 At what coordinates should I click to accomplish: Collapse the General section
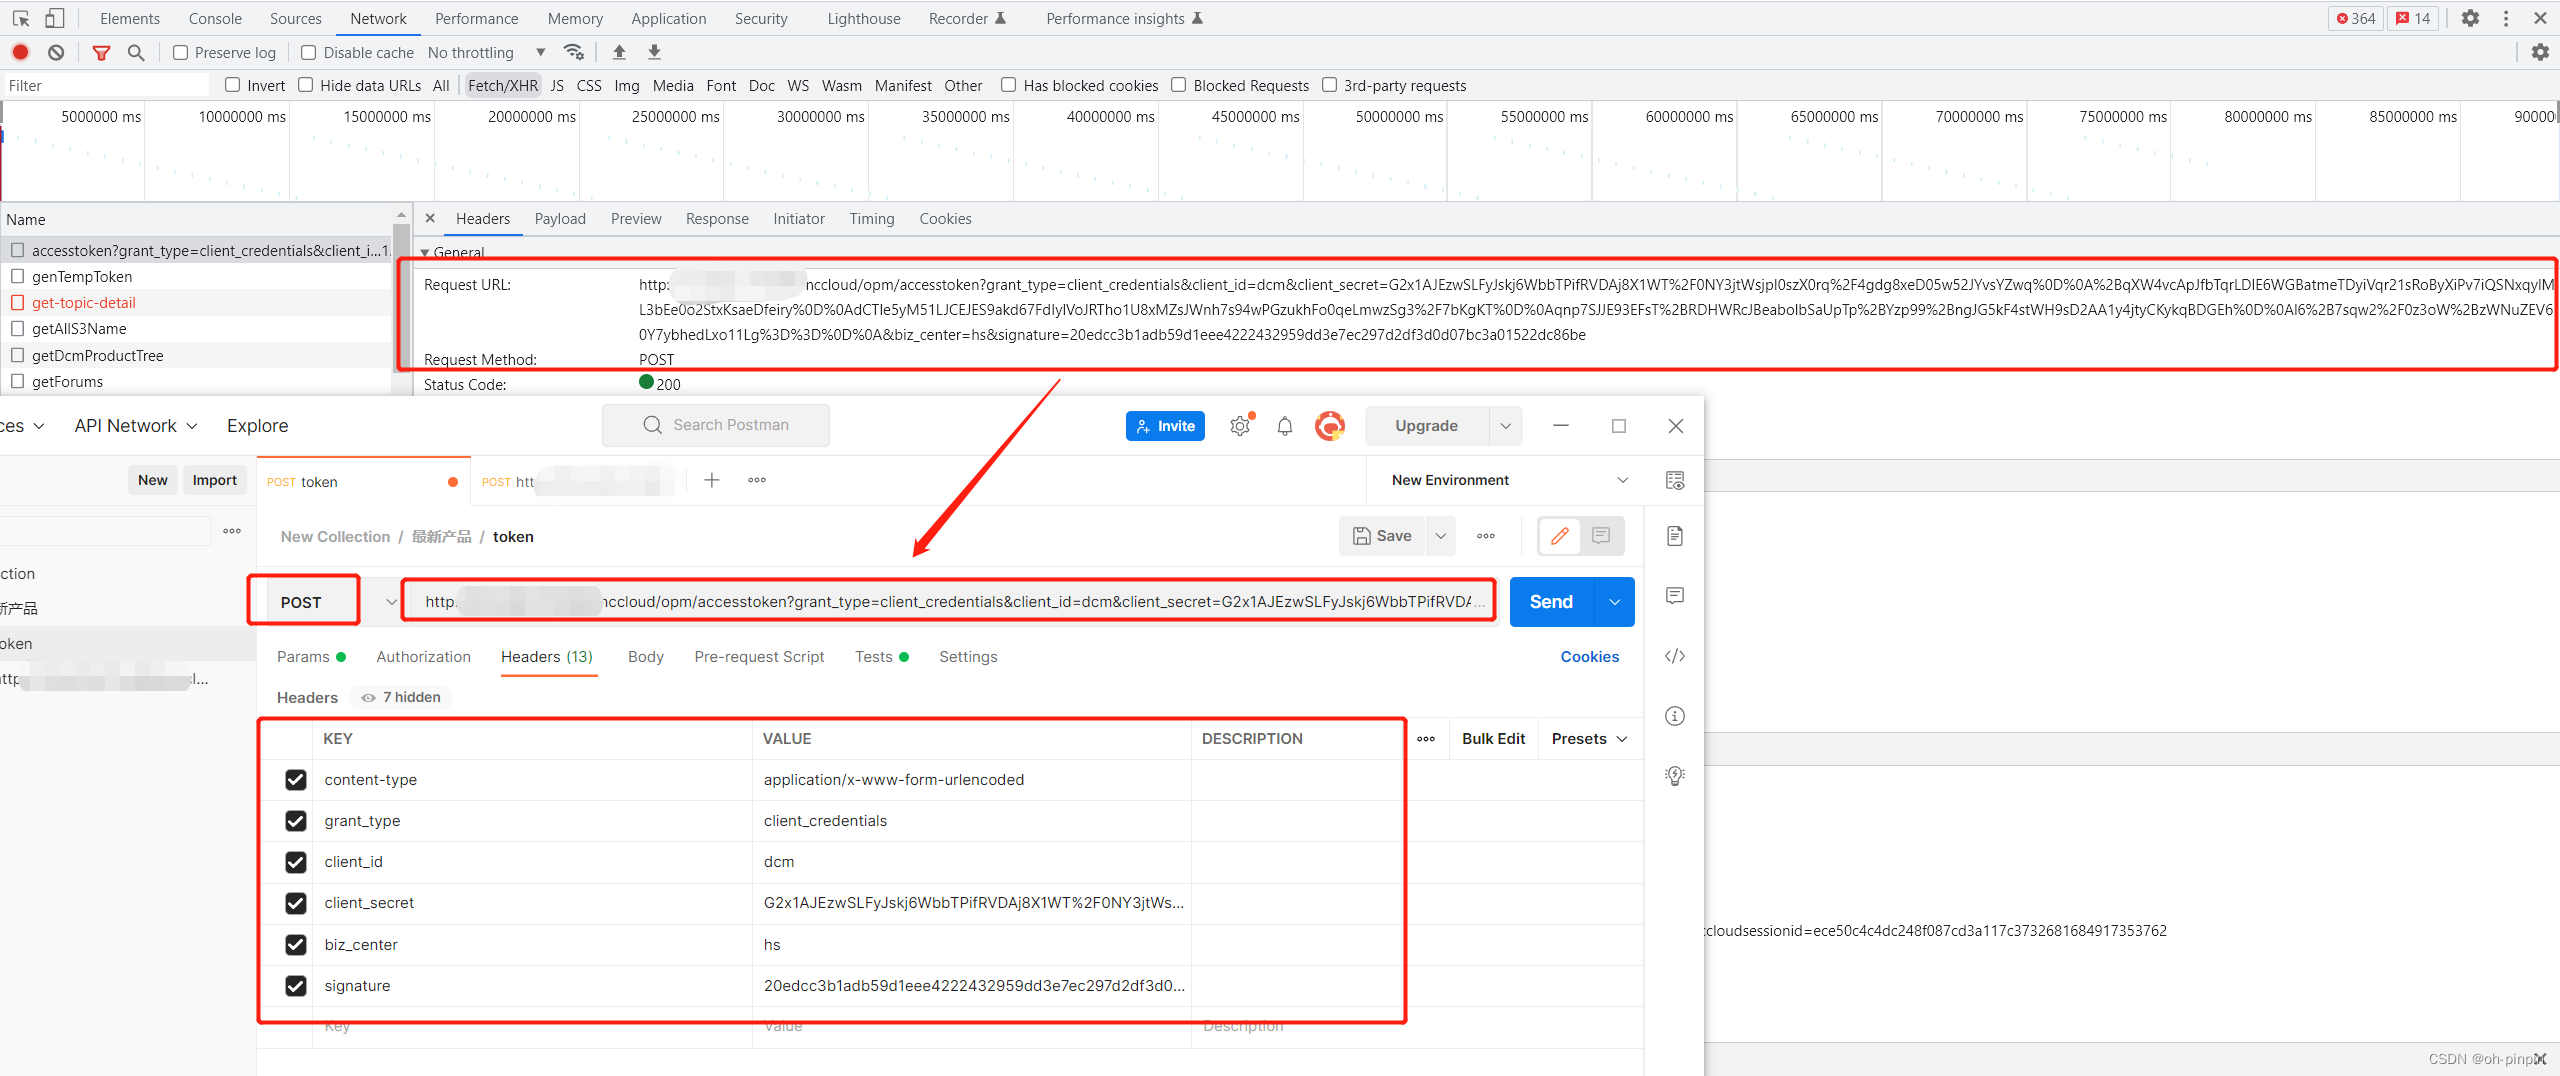coord(424,253)
